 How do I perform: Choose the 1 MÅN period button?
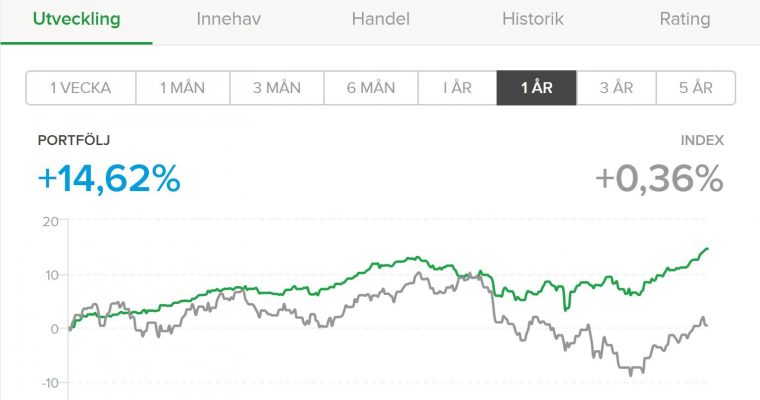(x=183, y=88)
